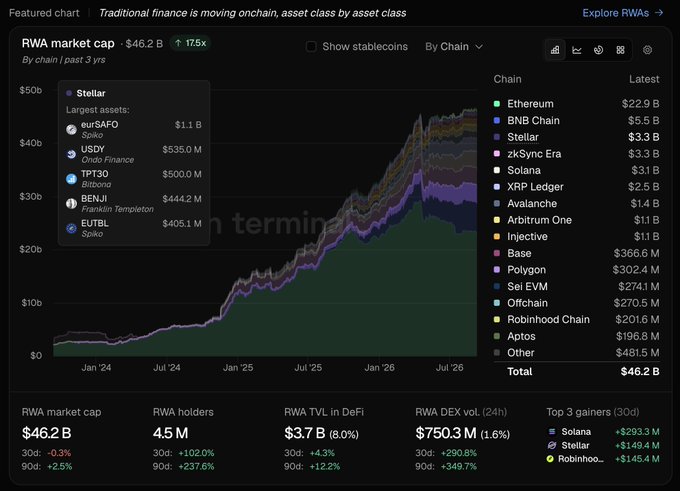Click the market cap 30d -0.3% change
The height and width of the screenshot is (491, 680).
click(59, 453)
